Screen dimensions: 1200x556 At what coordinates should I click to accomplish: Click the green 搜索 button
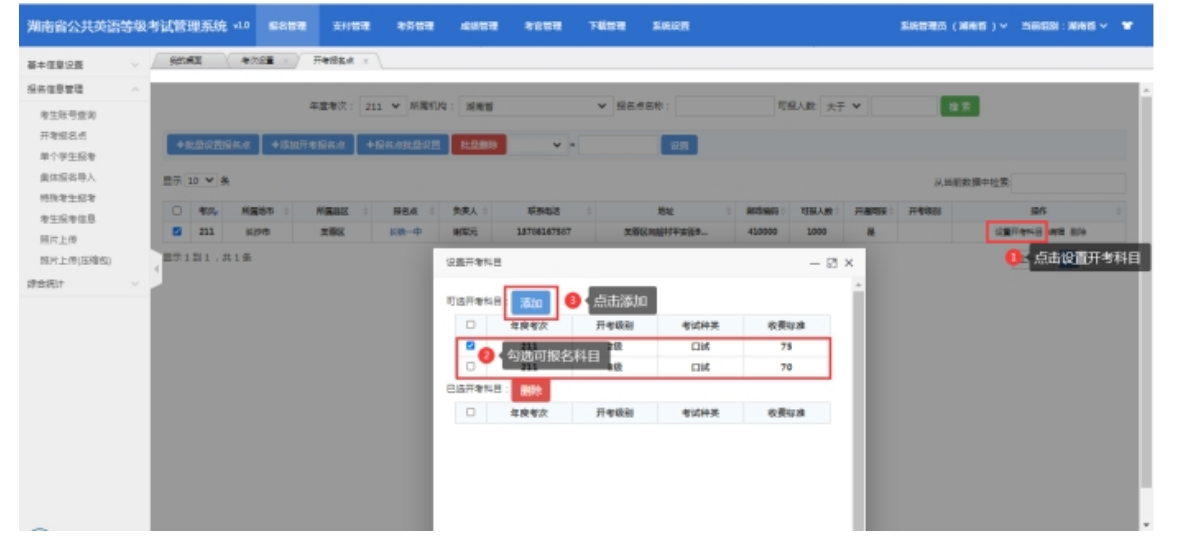(x=959, y=105)
